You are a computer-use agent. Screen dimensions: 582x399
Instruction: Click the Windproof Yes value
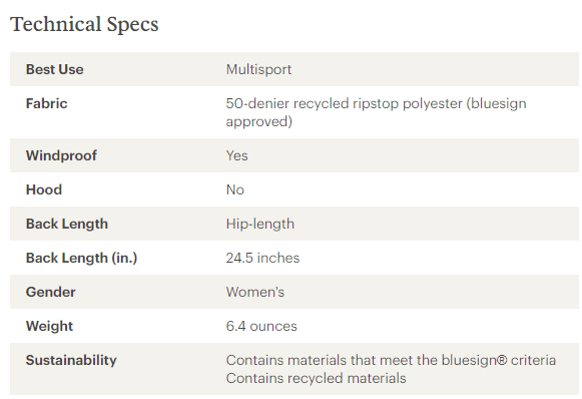coord(237,156)
